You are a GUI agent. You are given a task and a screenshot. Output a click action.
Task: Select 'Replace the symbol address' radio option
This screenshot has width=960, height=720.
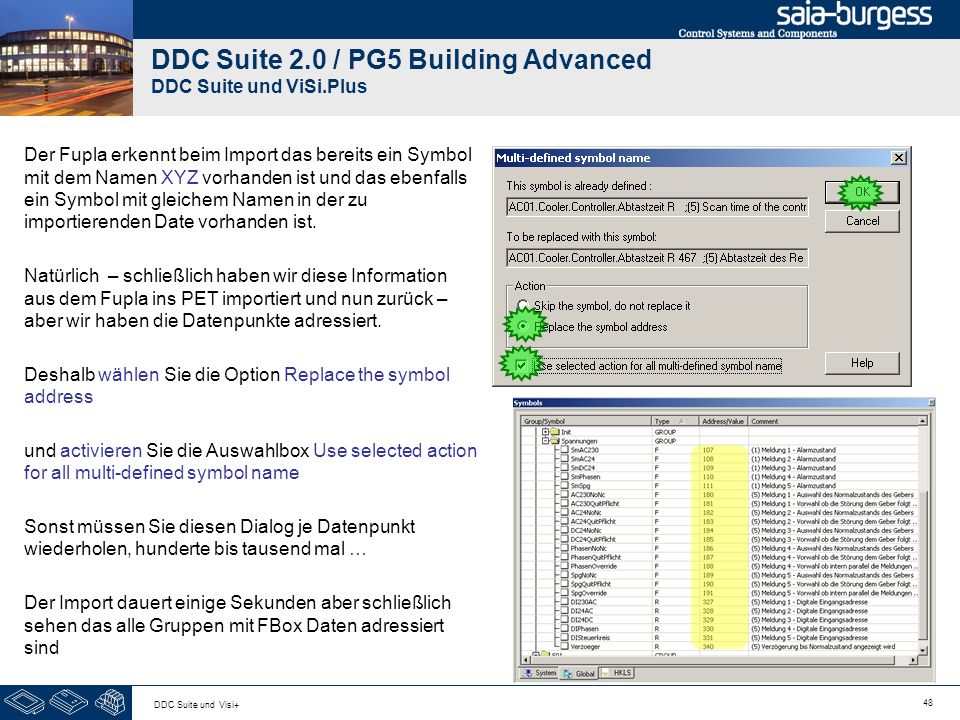click(522, 326)
